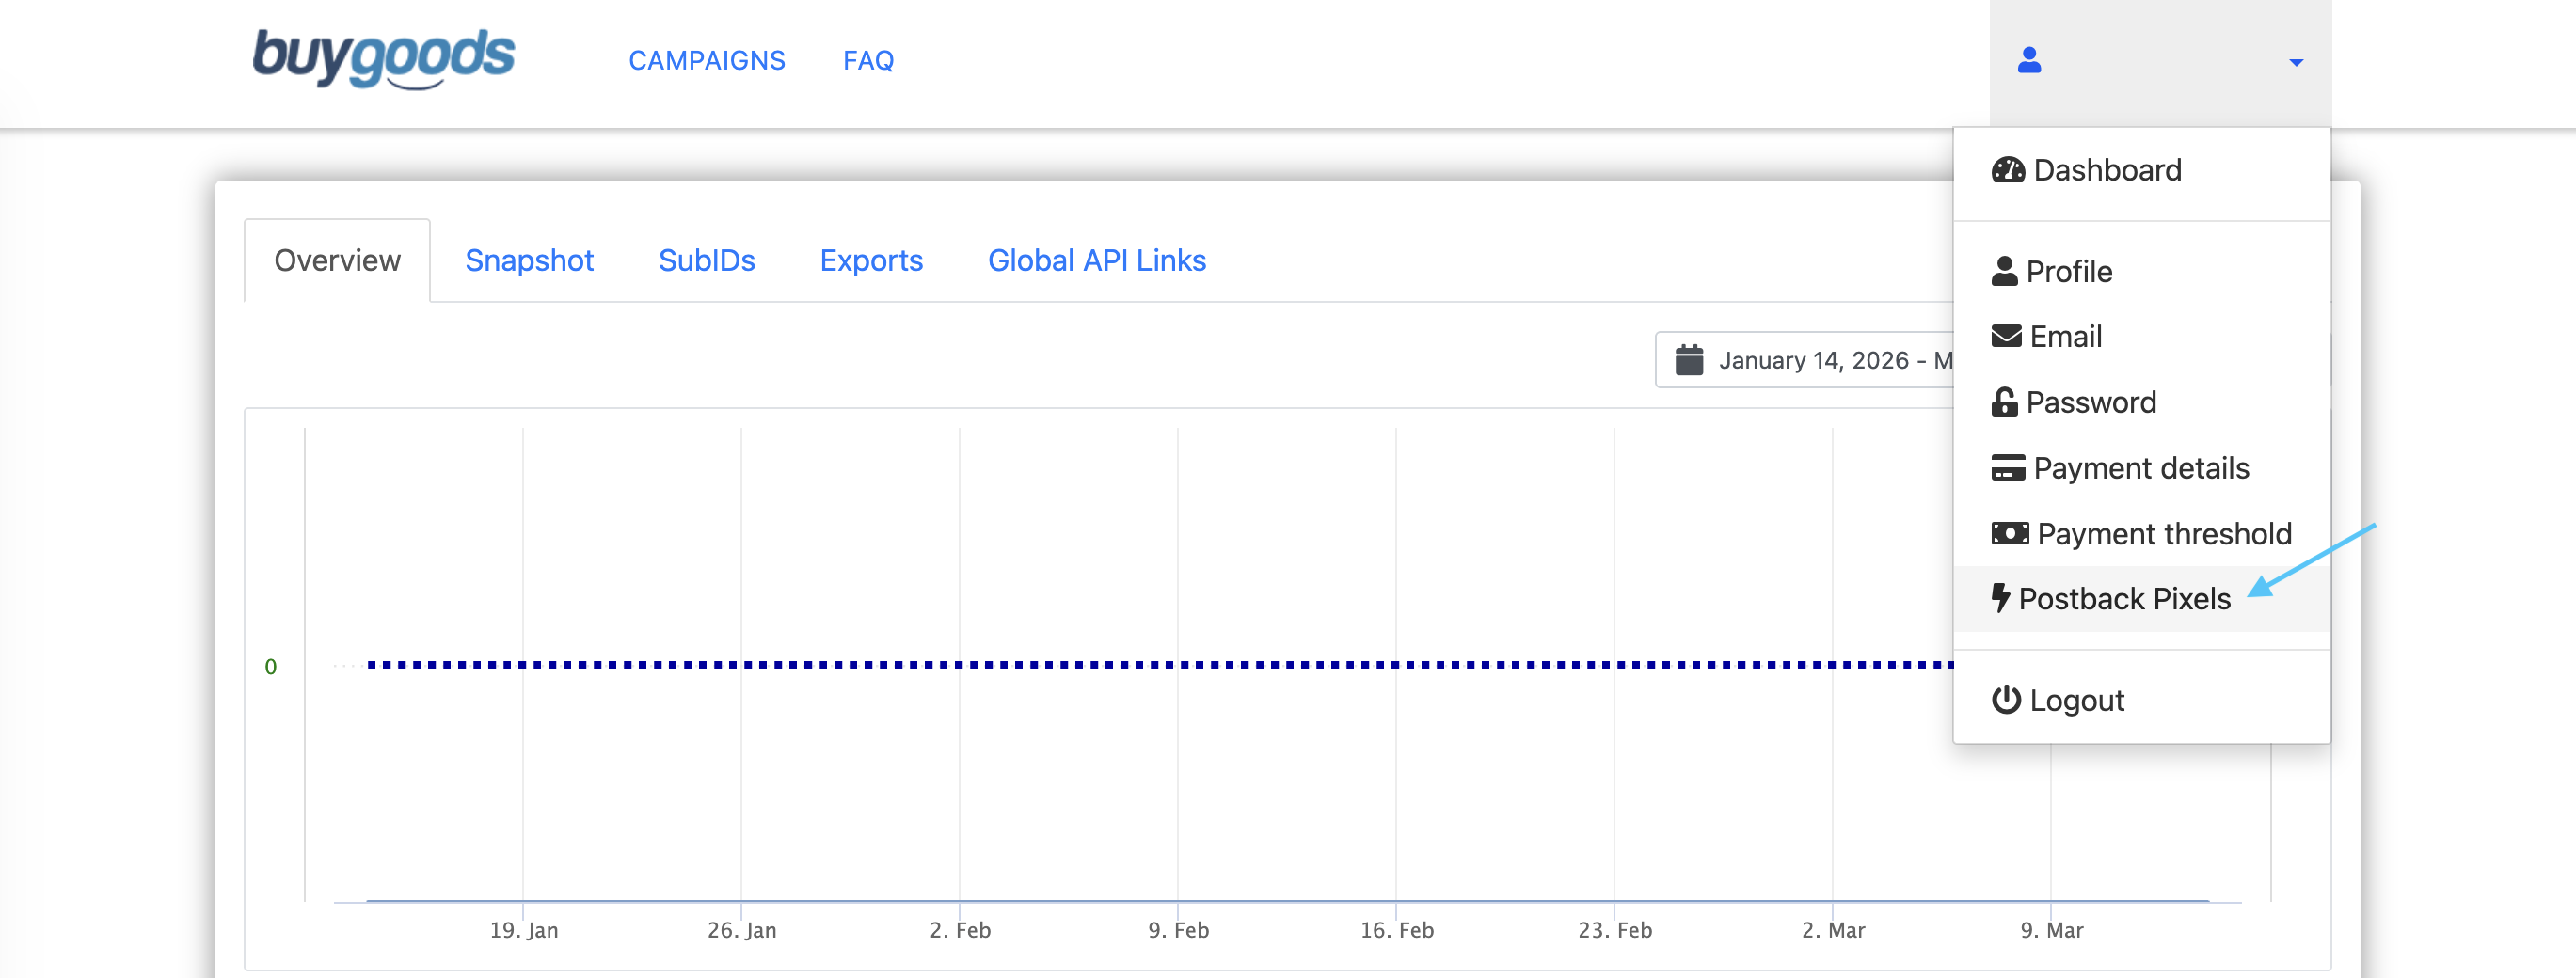The image size is (2576, 978).
Task: Click the buygoods logo
Action: [383, 58]
